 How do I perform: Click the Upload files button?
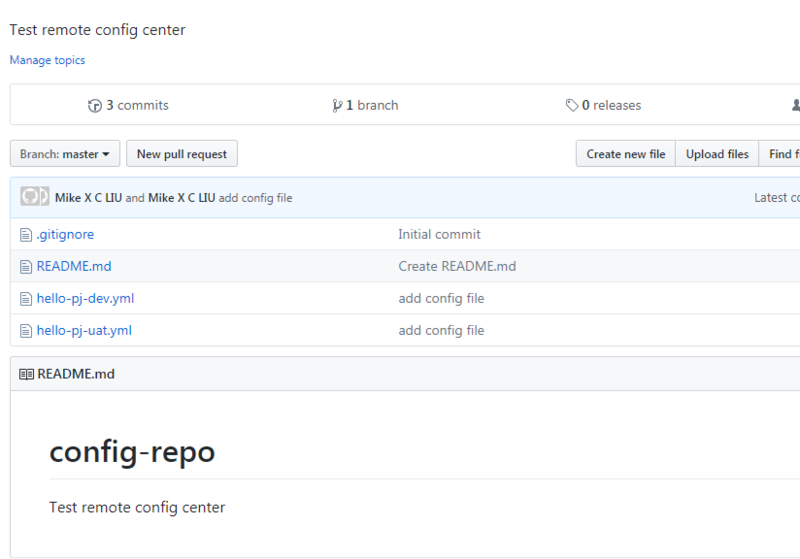click(717, 154)
